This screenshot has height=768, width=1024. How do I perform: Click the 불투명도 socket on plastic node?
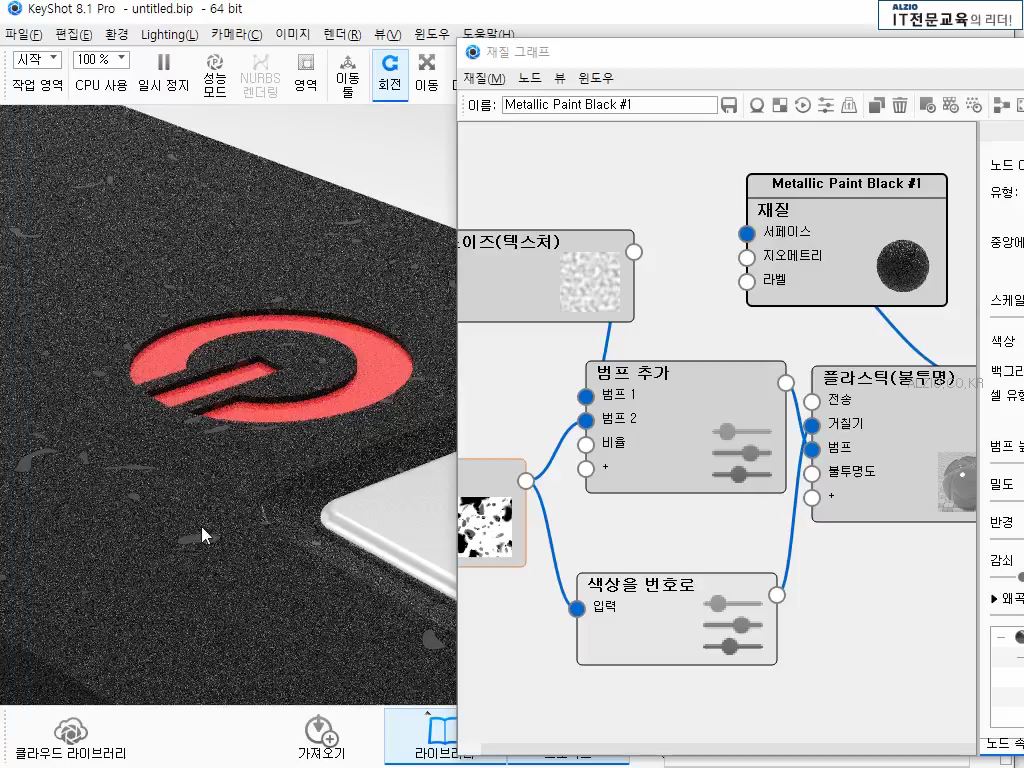812,473
